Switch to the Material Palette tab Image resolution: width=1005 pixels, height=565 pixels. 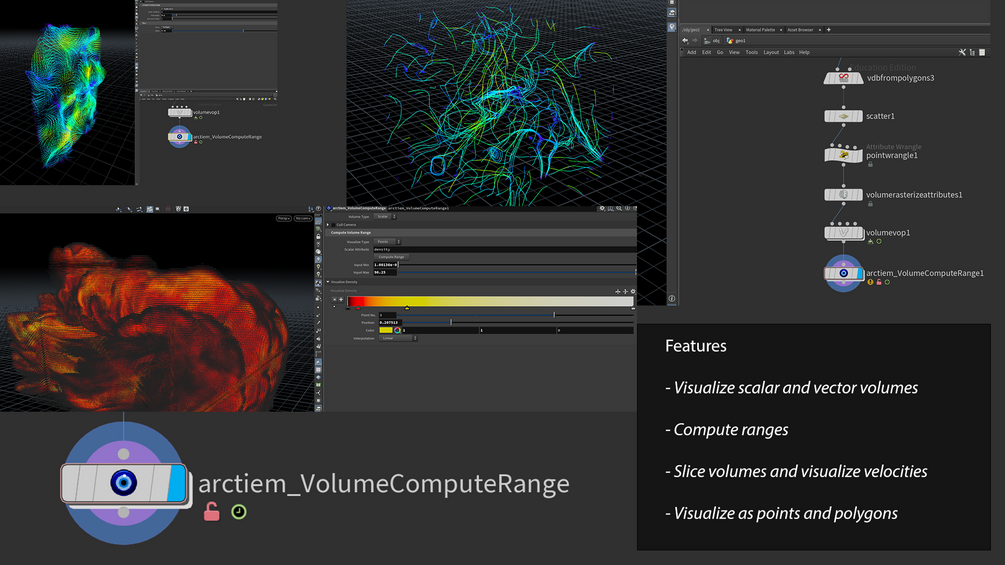tap(760, 29)
